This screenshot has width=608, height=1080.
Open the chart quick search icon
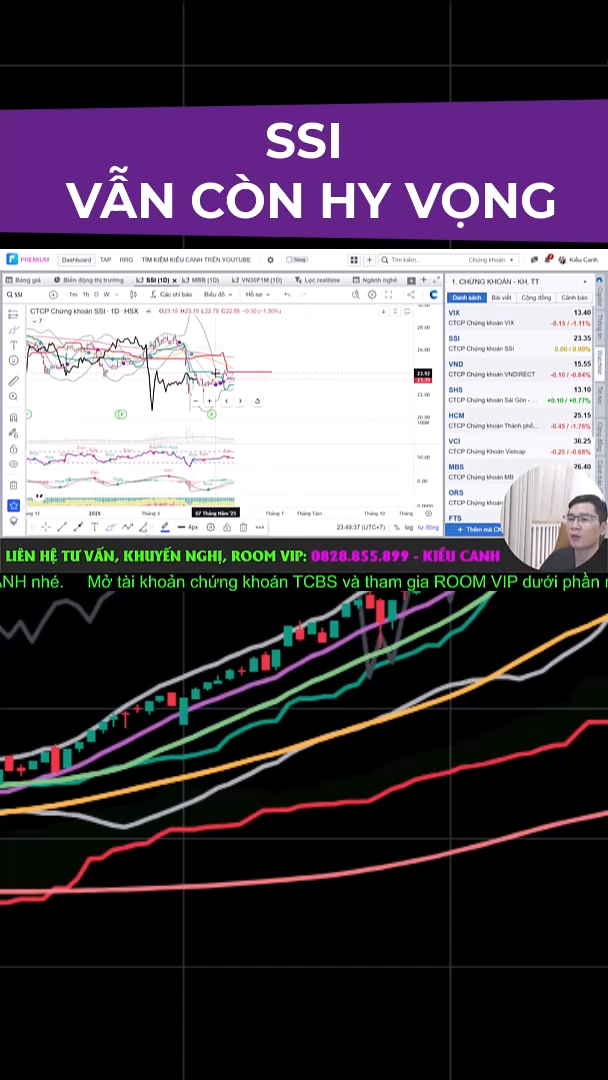pos(356,295)
